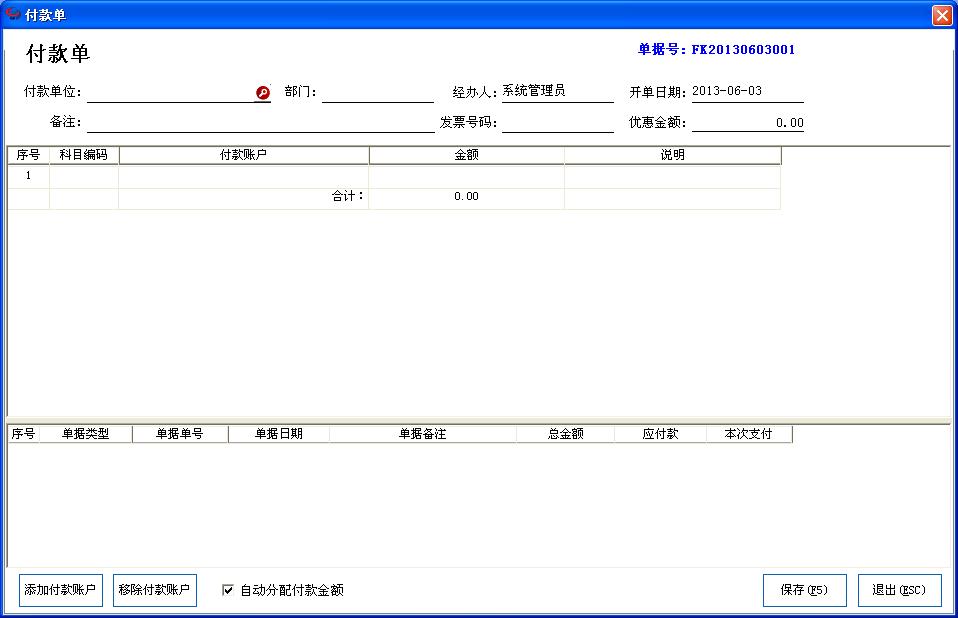Click row 1 of the payment account table
Screen dimensions: 958x618
[x=244, y=175]
